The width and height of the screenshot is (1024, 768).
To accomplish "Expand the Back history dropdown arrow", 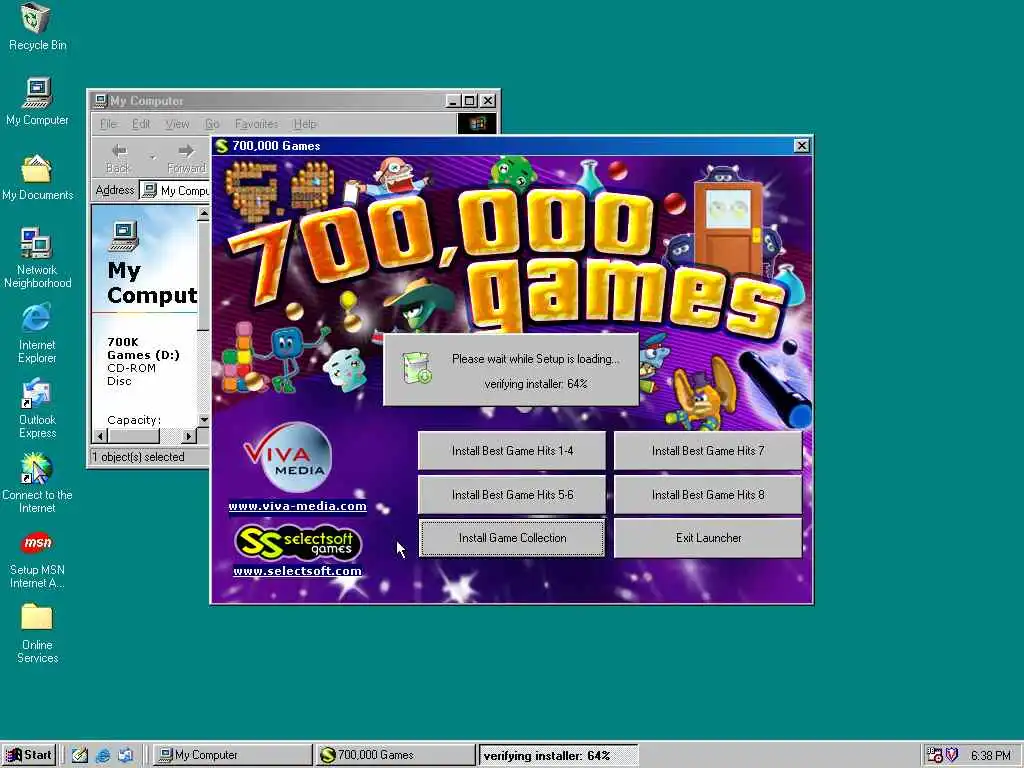I will coord(152,158).
